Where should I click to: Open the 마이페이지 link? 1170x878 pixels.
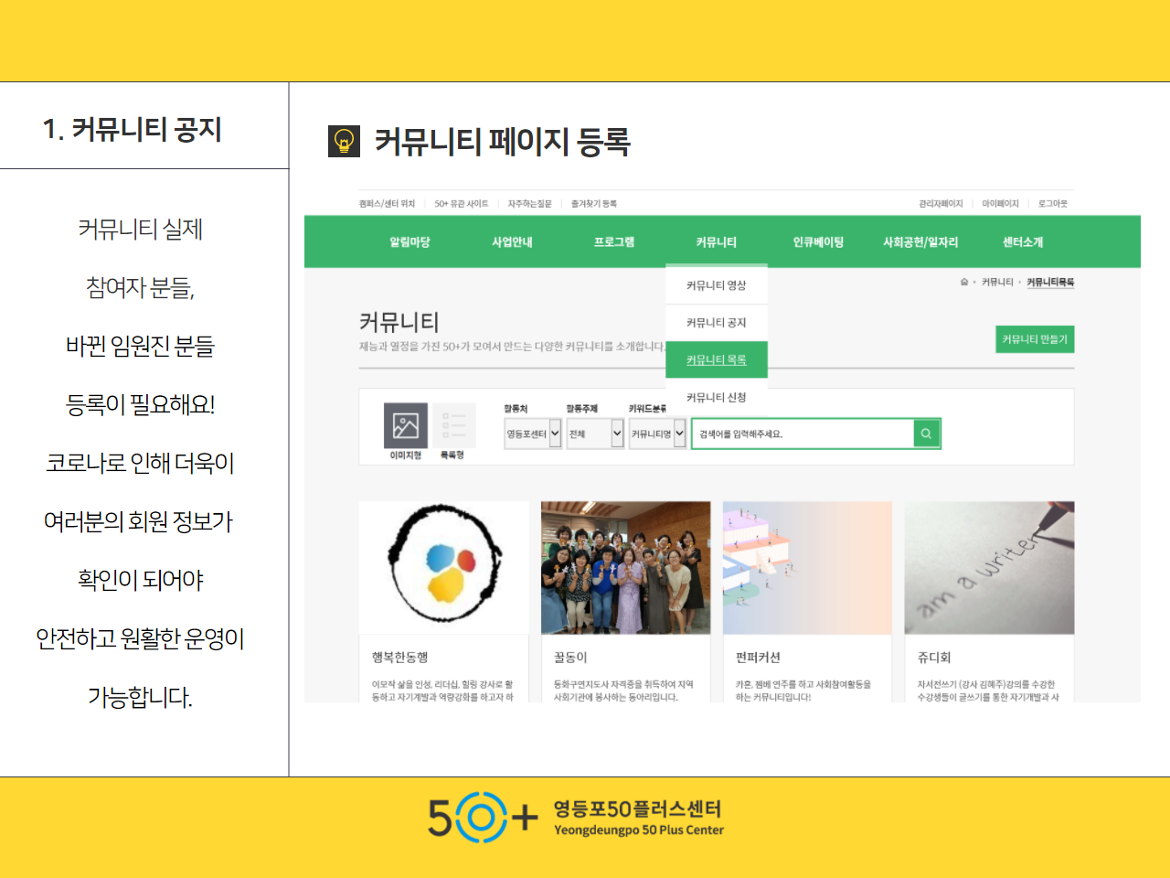(1000, 203)
